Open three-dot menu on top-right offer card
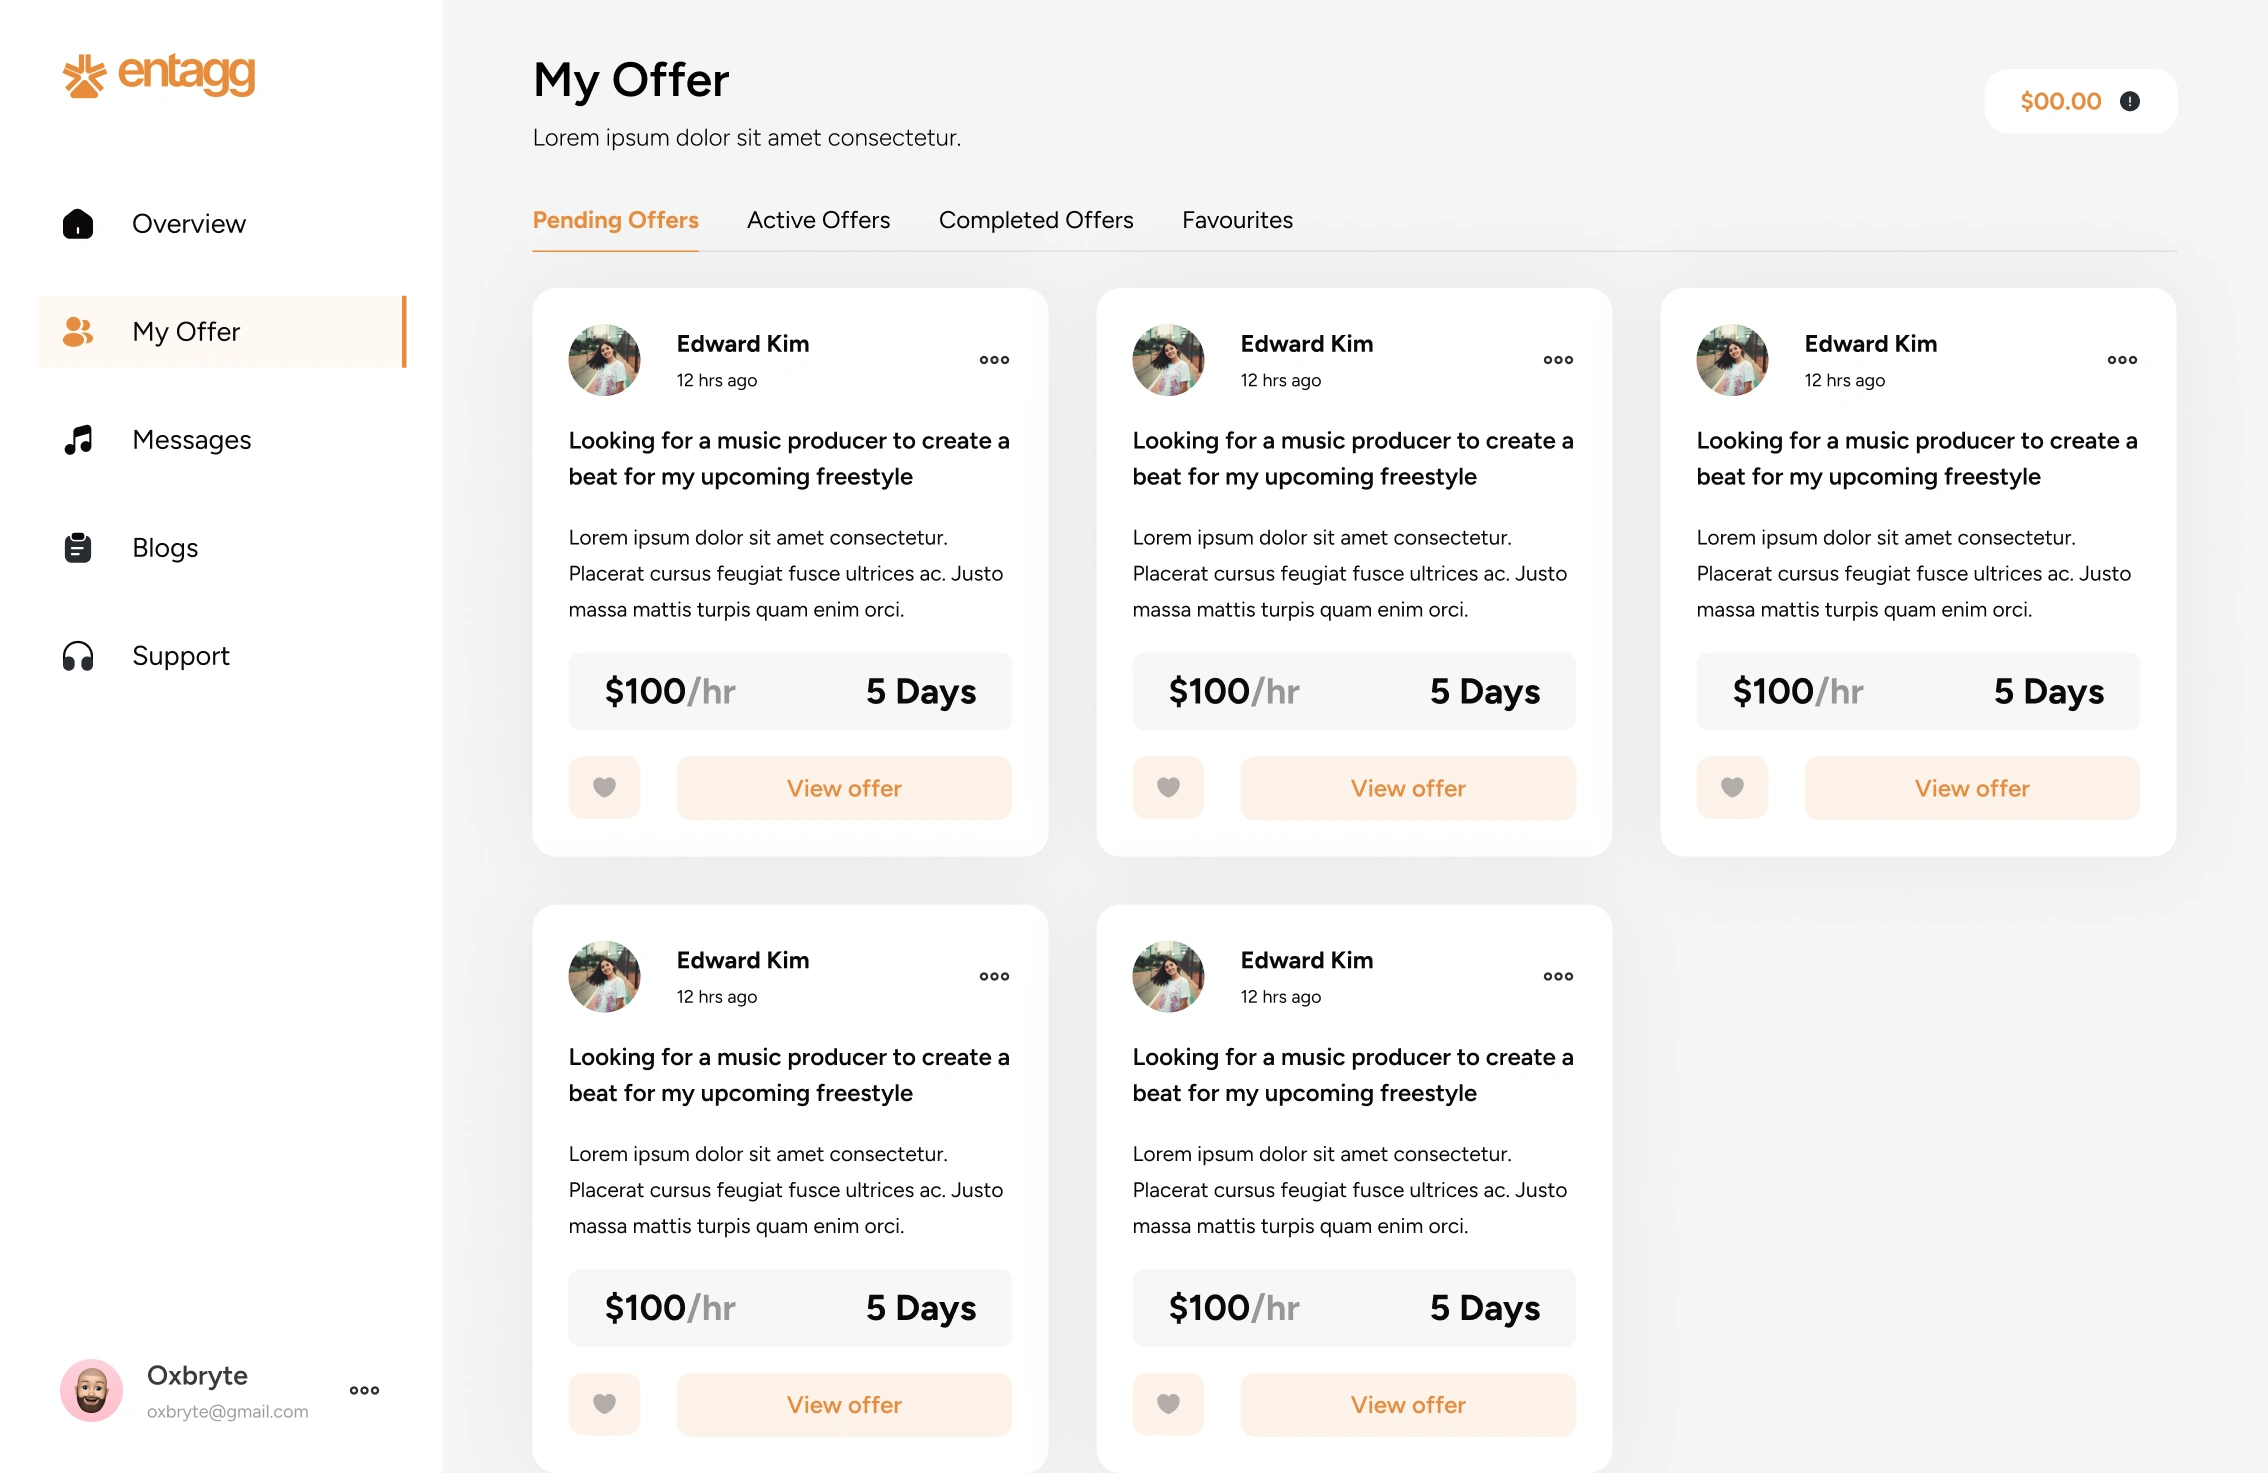Viewport: 2268px width, 1473px height. (2122, 360)
